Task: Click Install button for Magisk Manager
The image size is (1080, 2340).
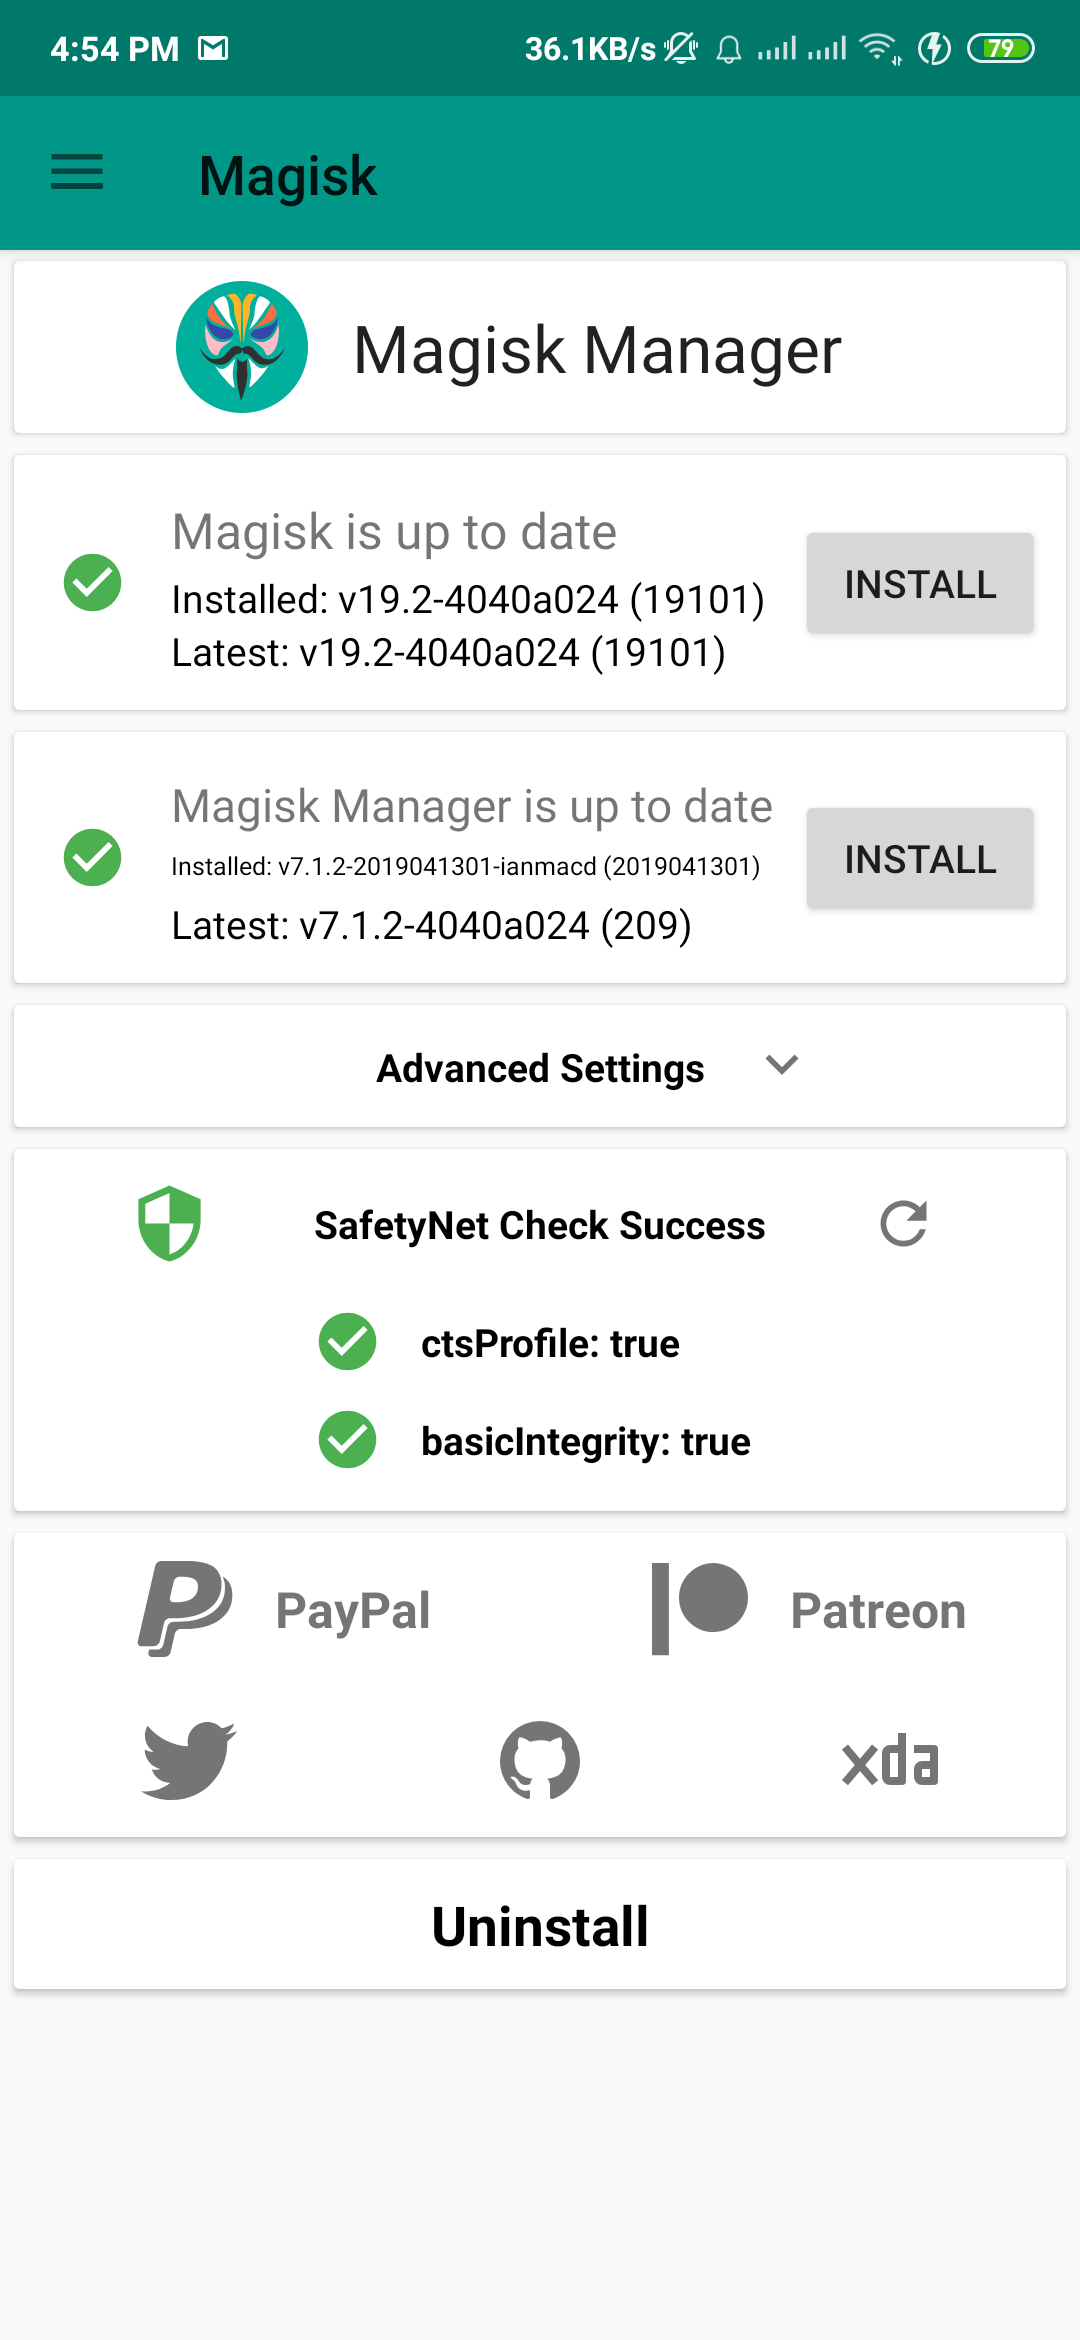Action: tap(920, 859)
